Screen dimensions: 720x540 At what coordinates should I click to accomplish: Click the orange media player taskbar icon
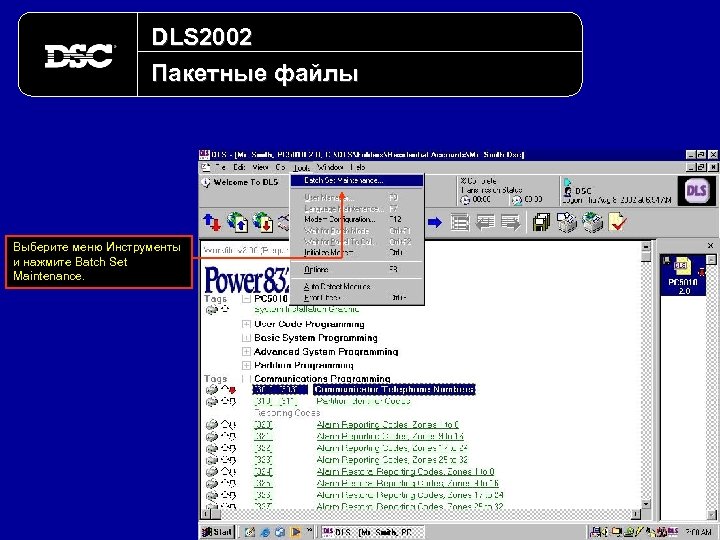click(296, 532)
